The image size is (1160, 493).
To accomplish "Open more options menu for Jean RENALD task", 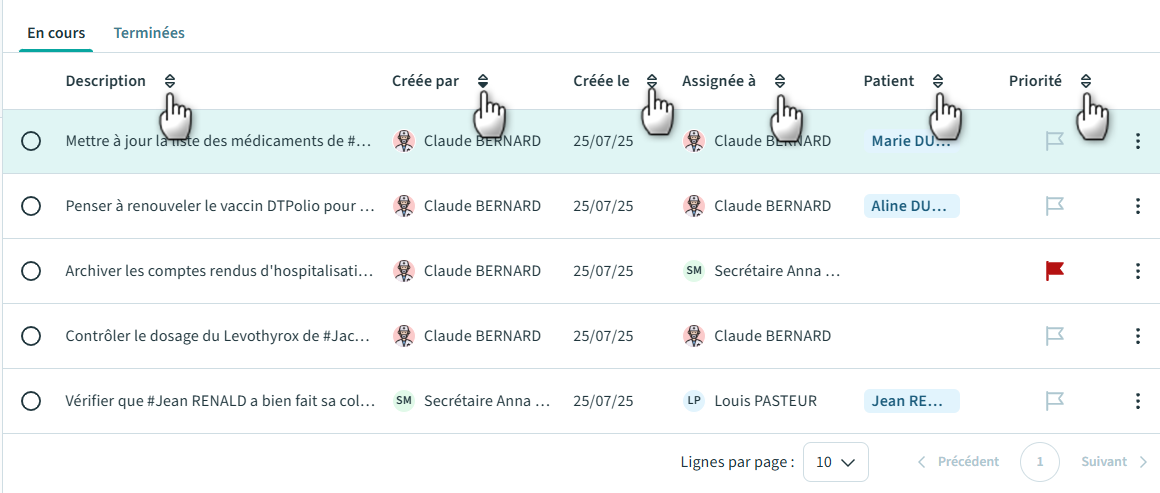I will point(1137,401).
